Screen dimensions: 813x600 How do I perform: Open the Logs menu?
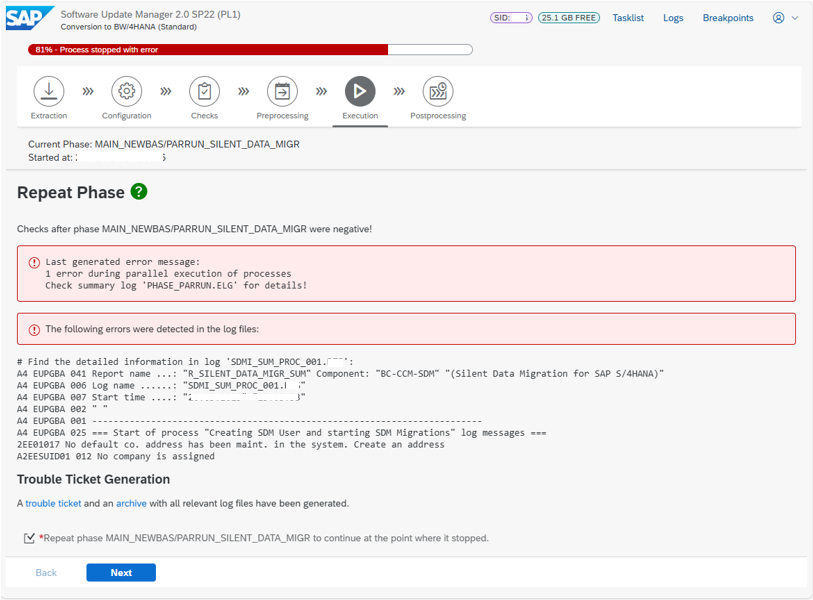(673, 18)
